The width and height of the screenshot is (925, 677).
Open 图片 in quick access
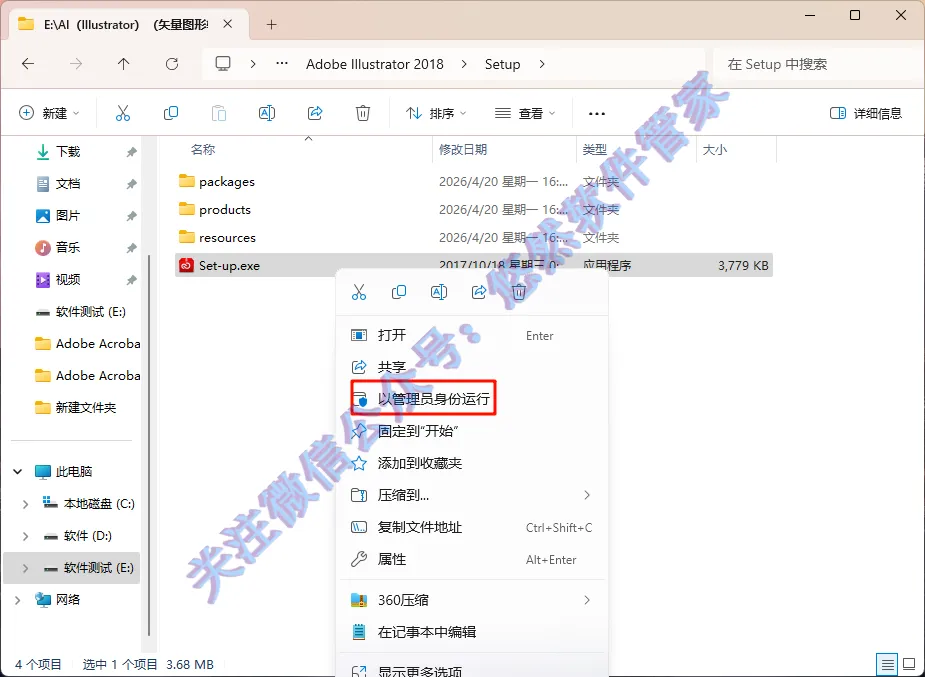pos(68,215)
